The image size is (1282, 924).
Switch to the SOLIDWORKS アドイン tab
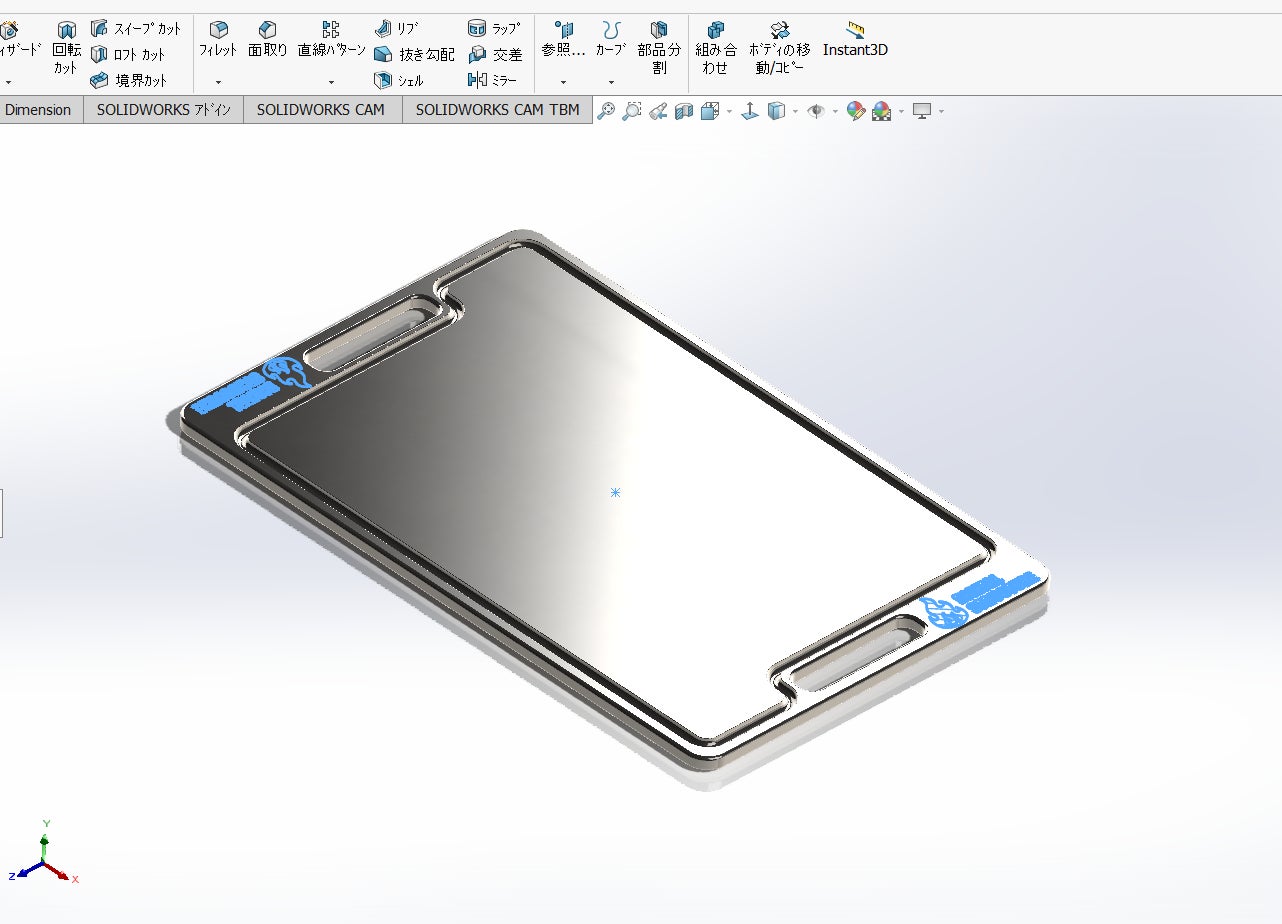(x=164, y=110)
